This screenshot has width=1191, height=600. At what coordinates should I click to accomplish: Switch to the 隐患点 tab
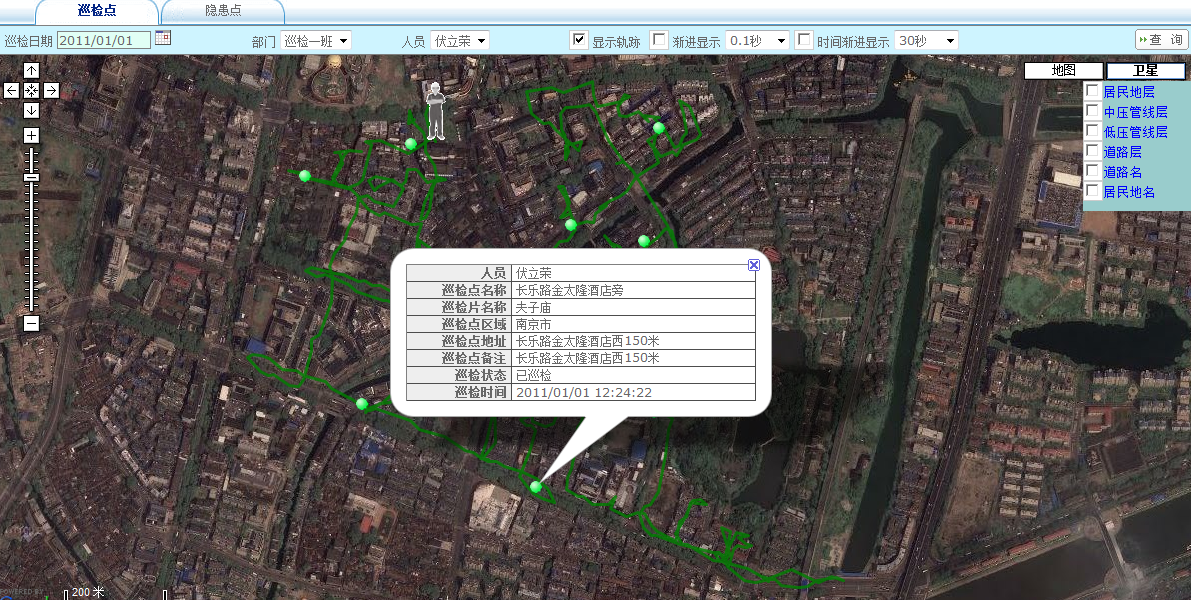point(223,11)
